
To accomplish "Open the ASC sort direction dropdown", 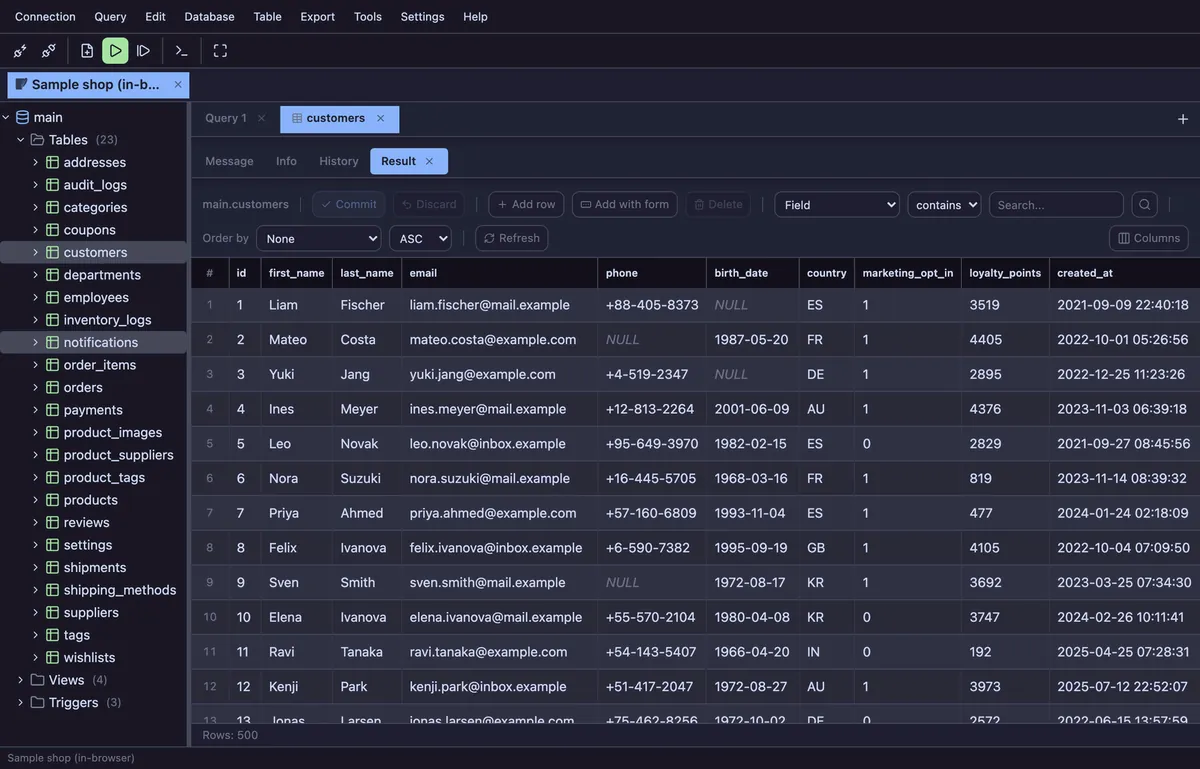I will tap(420, 239).
